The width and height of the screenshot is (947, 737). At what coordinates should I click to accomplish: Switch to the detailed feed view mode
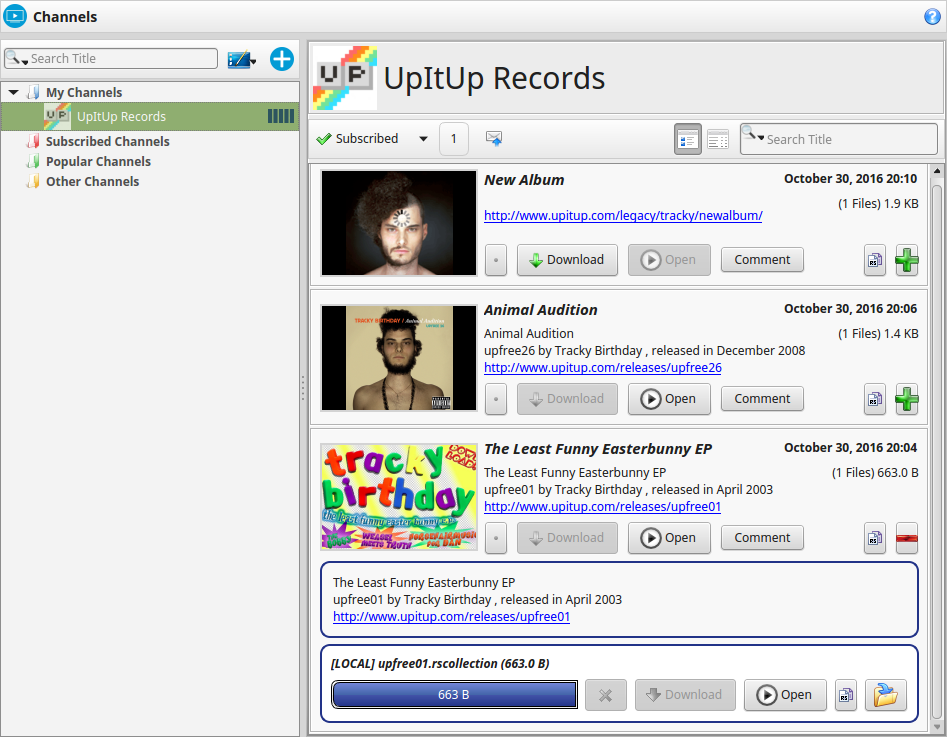687,140
